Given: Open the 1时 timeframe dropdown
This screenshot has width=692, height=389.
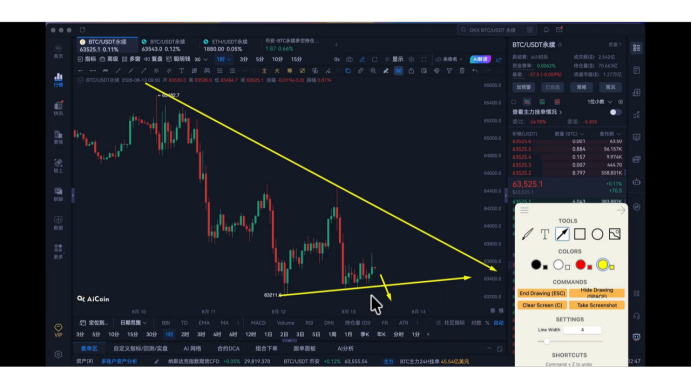Looking at the screenshot, I should tap(224, 59).
